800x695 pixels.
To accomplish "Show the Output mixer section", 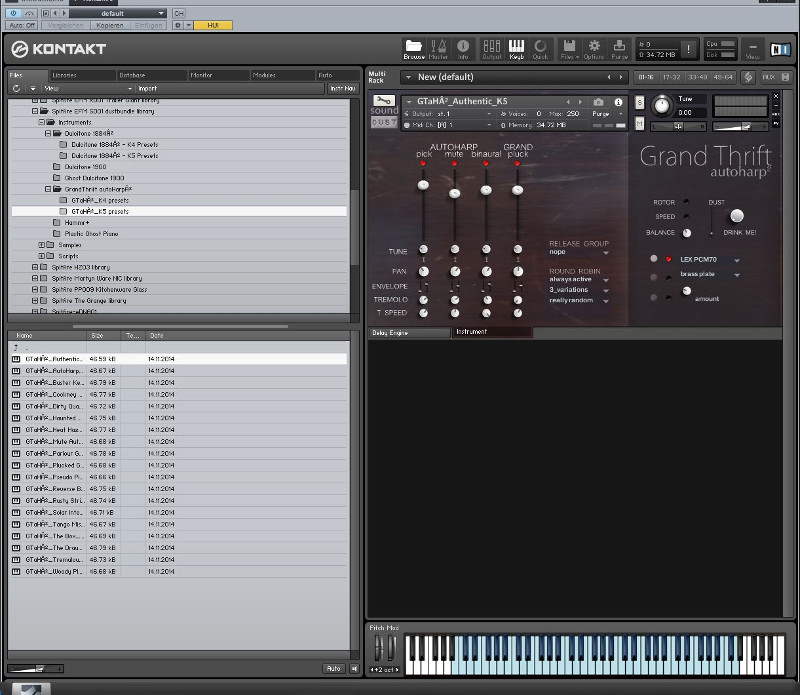I will click(x=492, y=49).
